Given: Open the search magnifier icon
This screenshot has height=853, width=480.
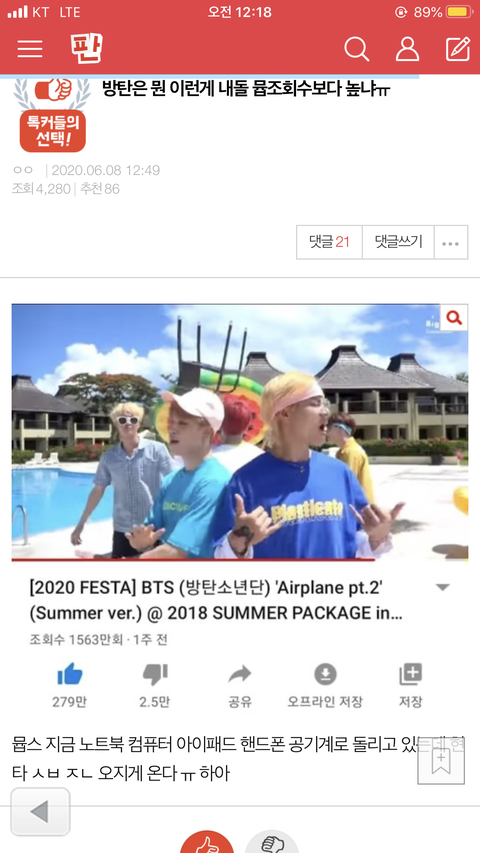Looking at the screenshot, I should (x=357, y=49).
